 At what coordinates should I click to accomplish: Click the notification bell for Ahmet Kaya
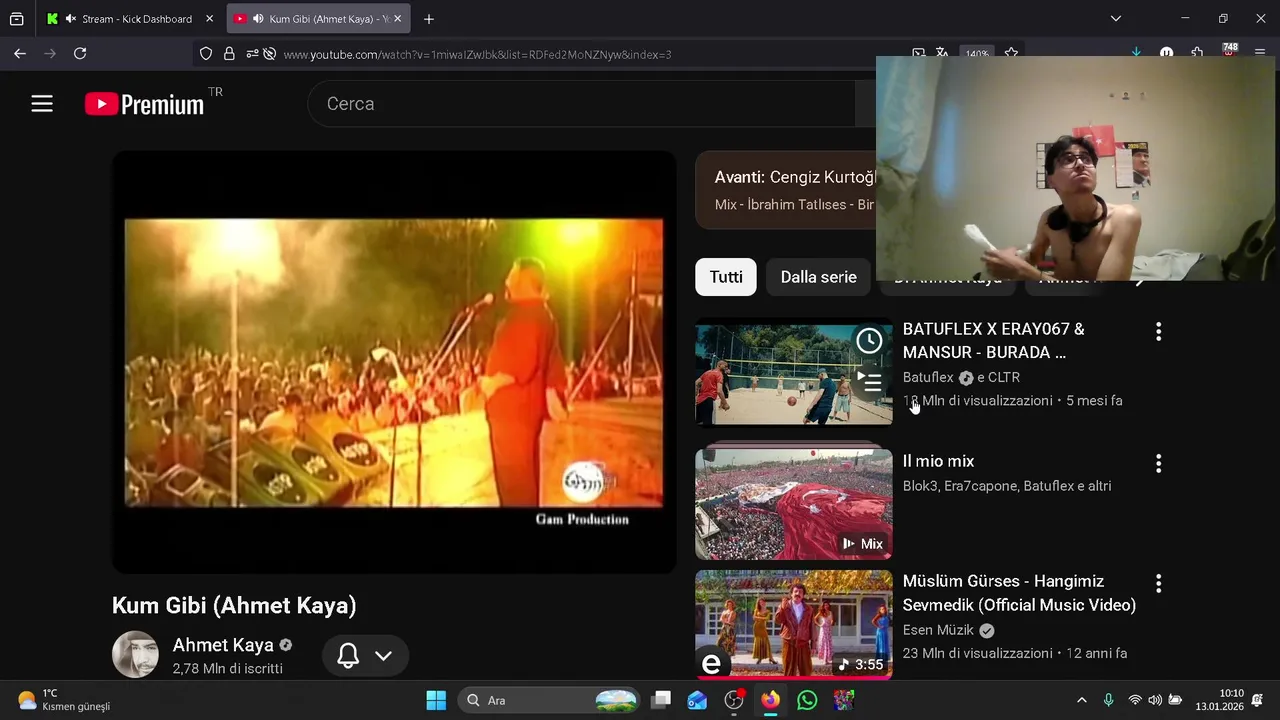click(x=348, y=656)
